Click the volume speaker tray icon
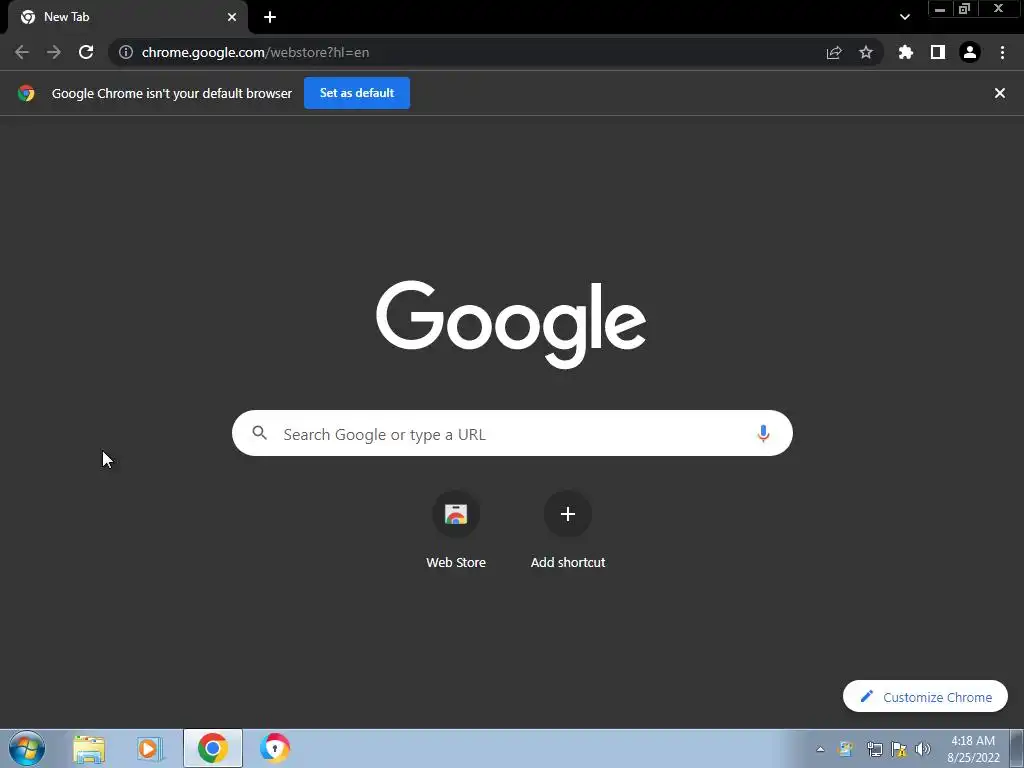Screen dimensions: 1024x768 [923, 749]
